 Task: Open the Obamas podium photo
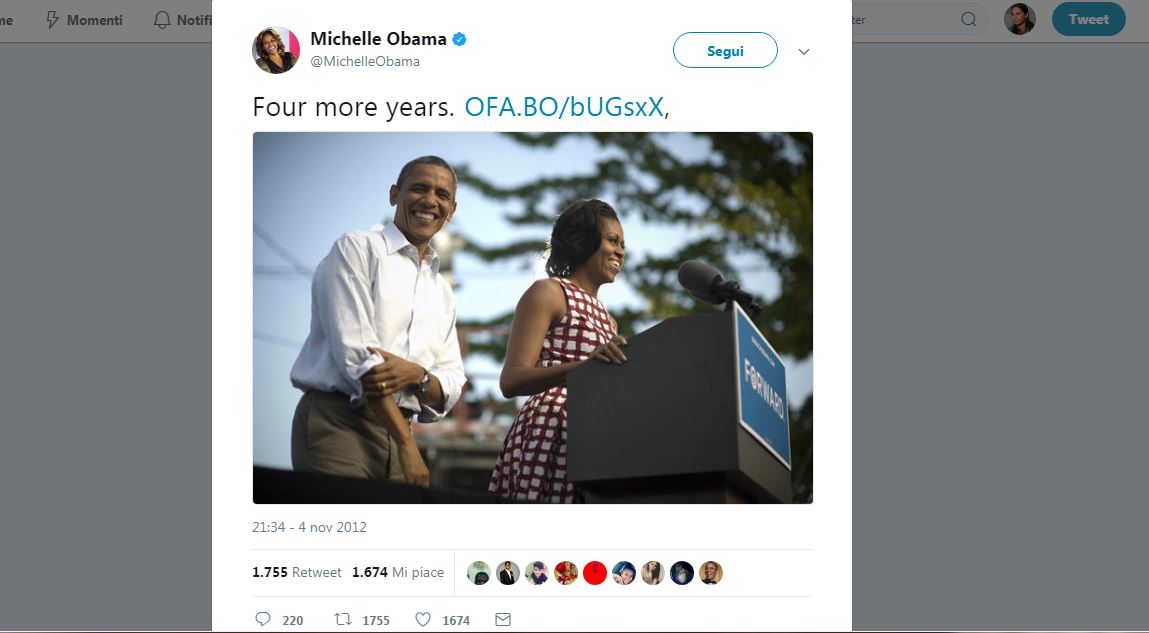[532, 318]
